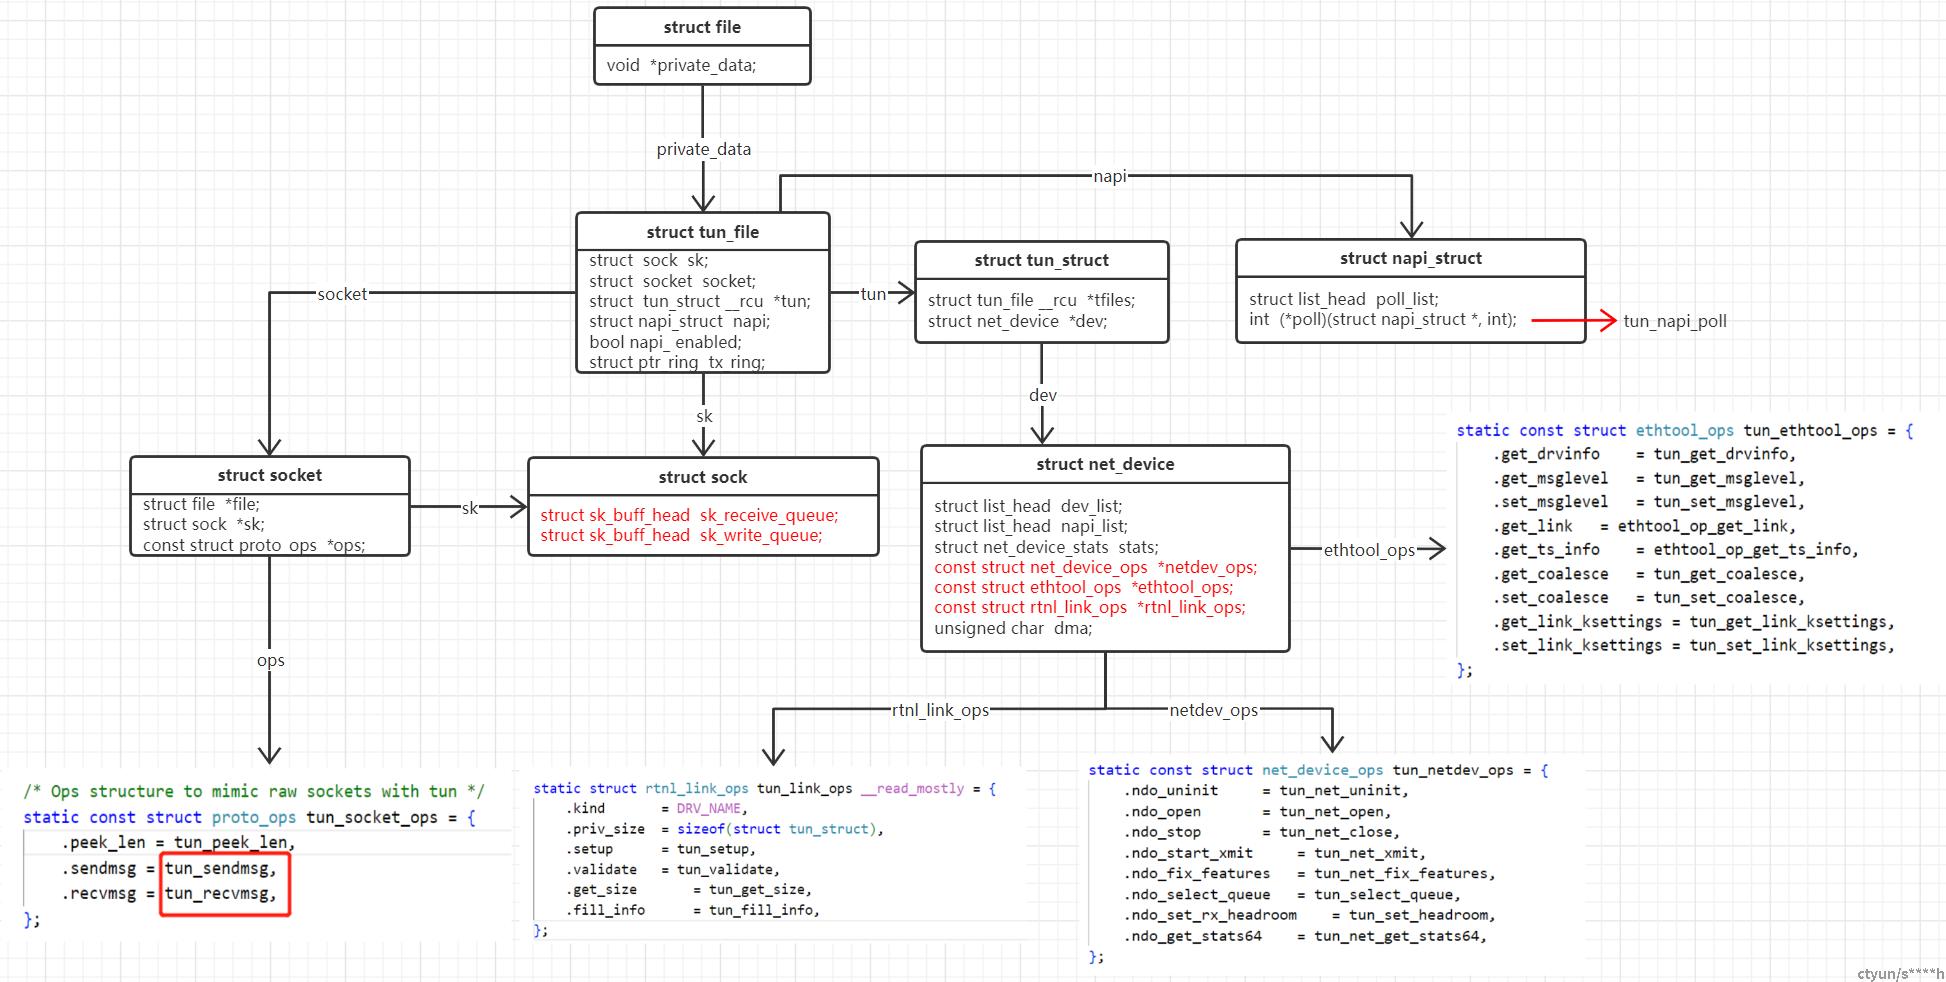Select the 'tun_napi_poll' text

1674,321
